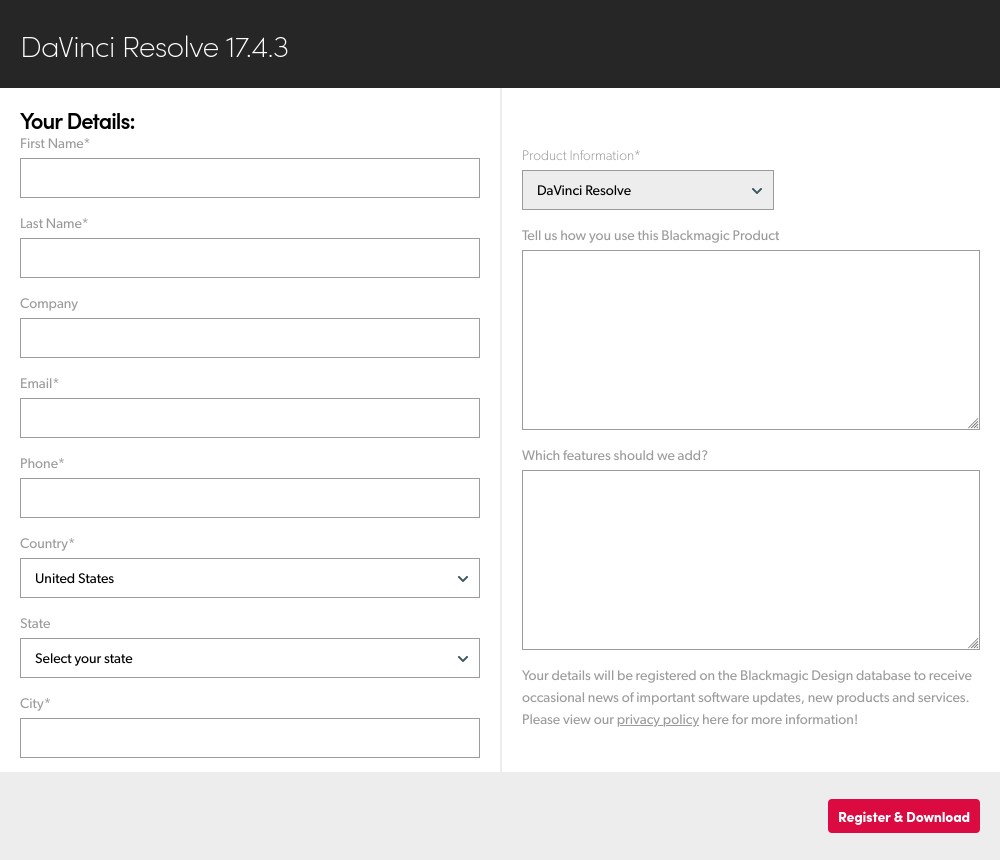Open the State selector dropdown
This screenshot has height=860, width=1000.
click(250, 658)
